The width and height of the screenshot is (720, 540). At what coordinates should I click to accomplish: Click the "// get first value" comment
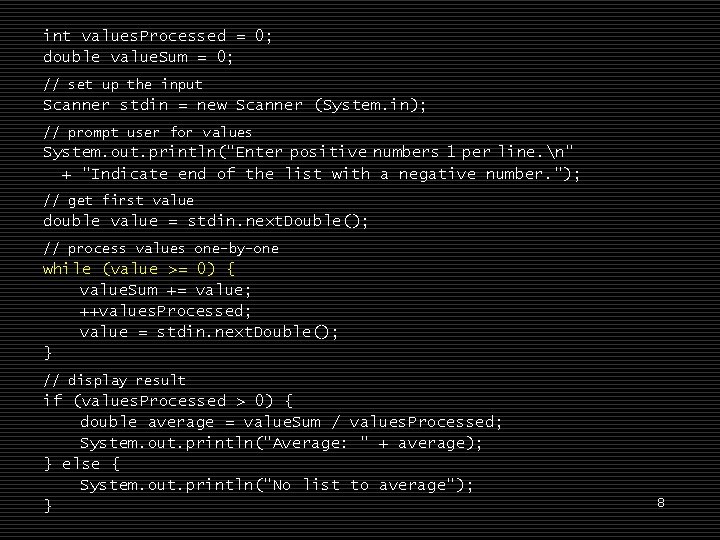coord(118,200)
